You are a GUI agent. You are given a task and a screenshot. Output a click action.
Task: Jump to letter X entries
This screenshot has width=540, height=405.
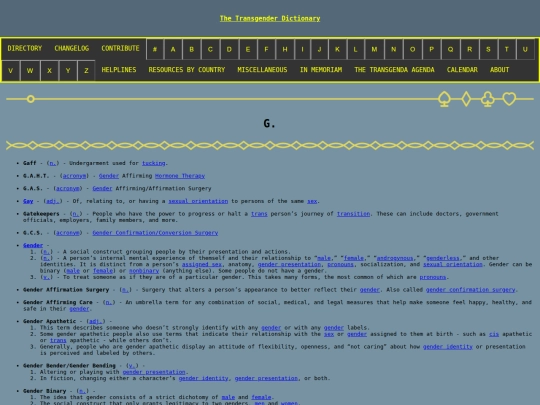click(x=50, y=71)
